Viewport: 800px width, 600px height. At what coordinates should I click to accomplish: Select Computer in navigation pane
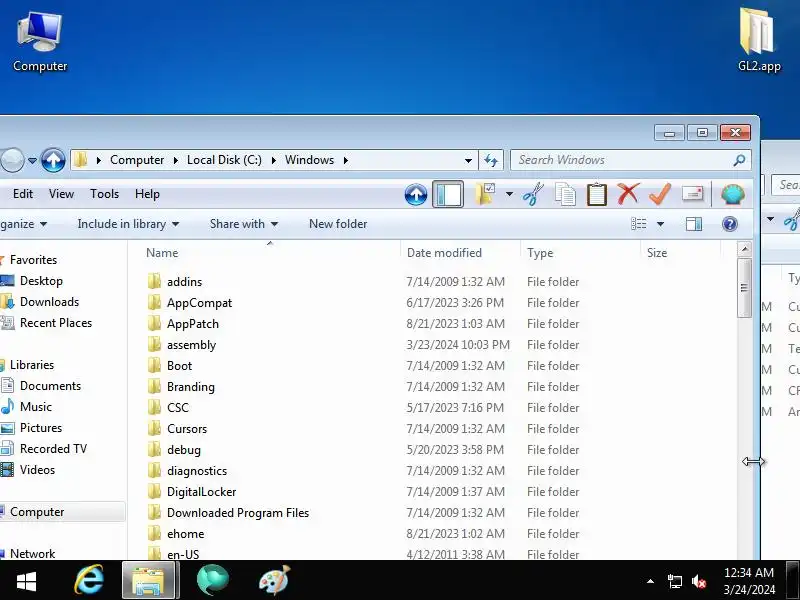coord(37,512)
